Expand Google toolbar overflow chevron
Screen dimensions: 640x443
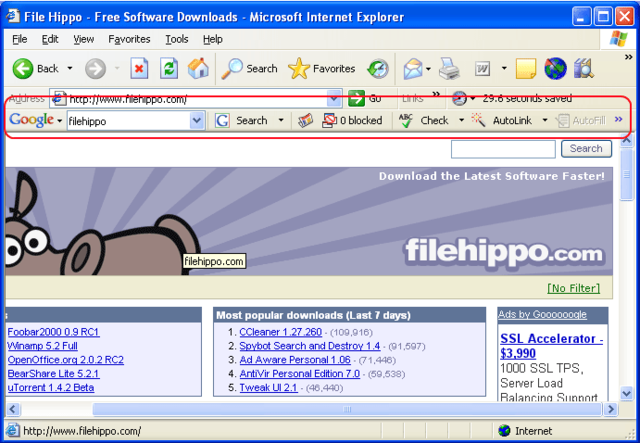[618, 119]
